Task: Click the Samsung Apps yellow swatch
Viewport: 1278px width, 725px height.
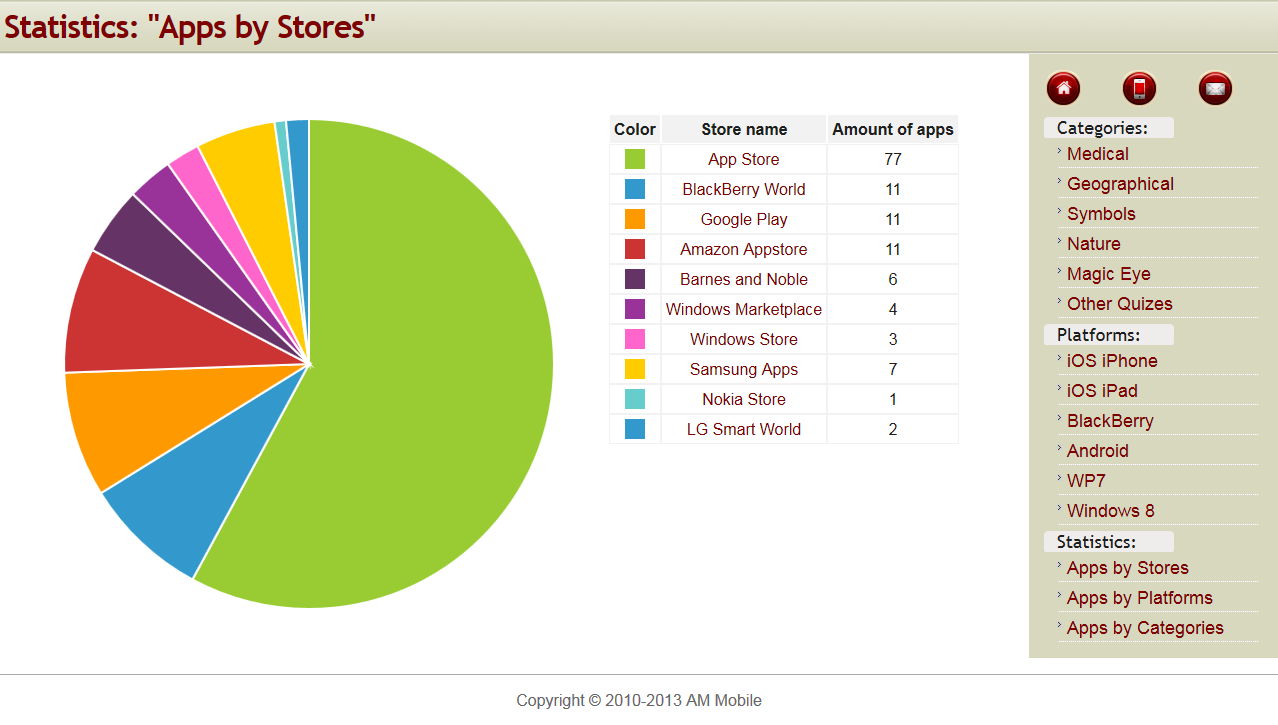Action: 635,369
